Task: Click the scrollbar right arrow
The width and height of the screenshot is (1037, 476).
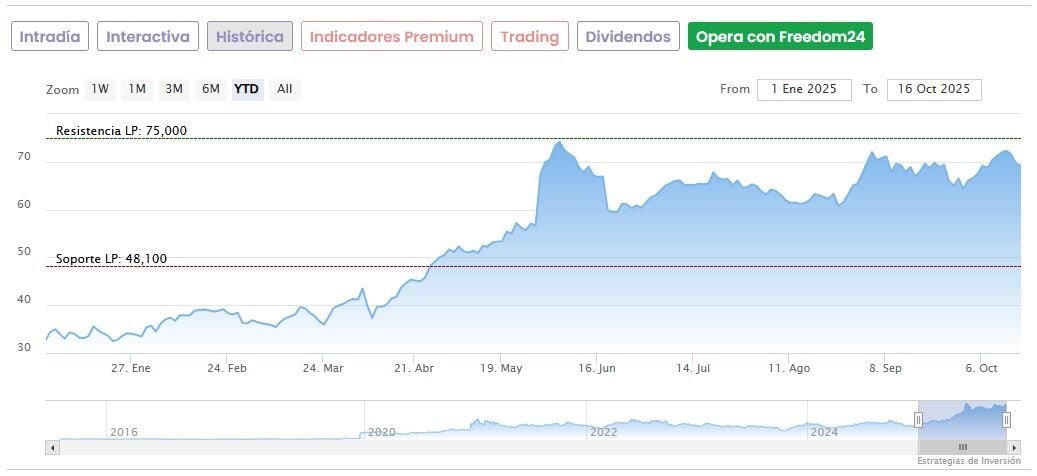Action: coord(1014,447)
